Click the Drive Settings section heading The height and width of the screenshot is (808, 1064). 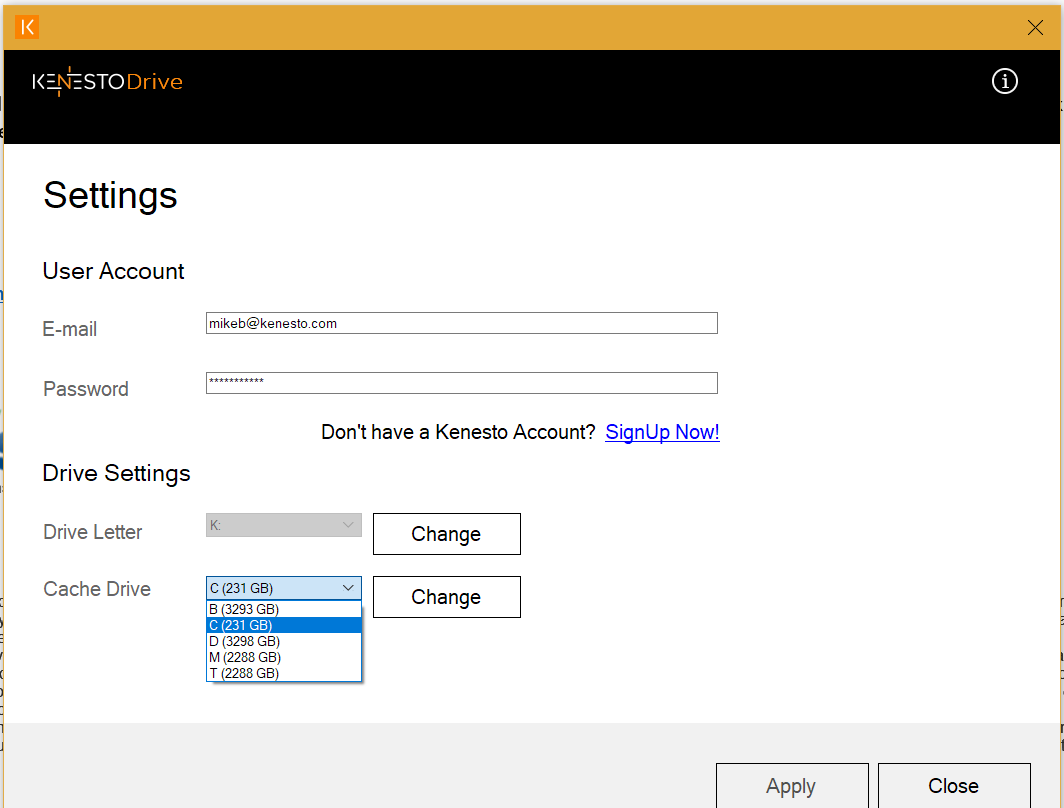click(x=116, y=474)
